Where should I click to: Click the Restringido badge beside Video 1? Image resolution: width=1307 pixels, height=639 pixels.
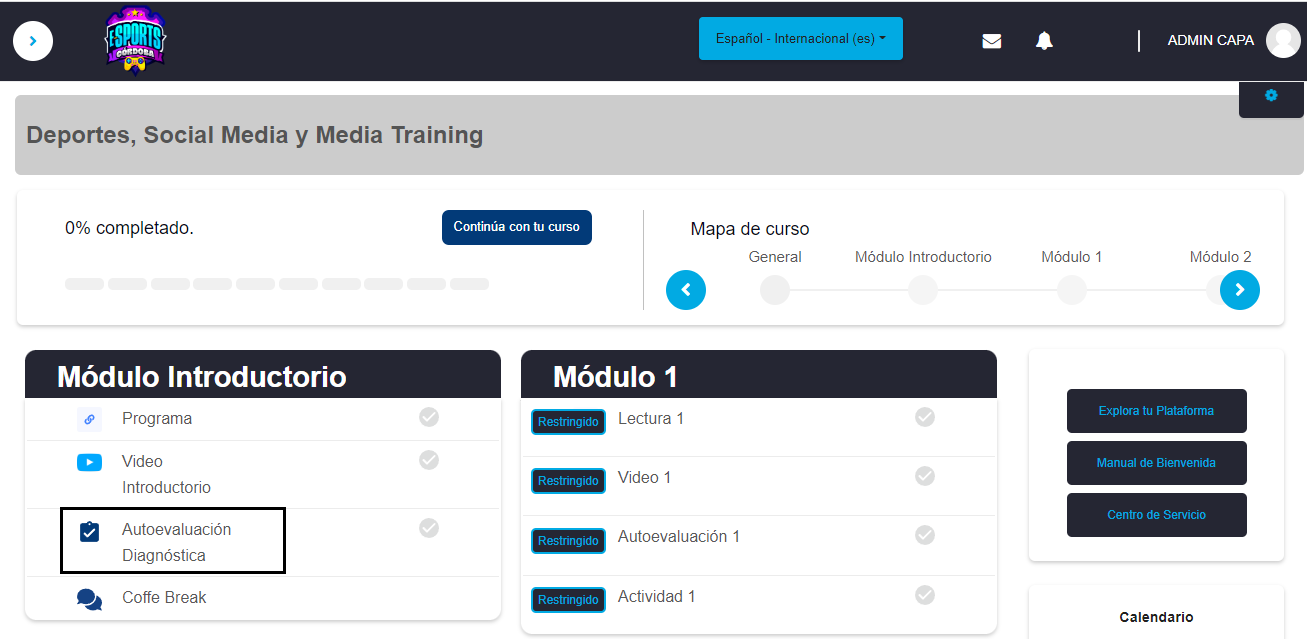(x=568, y=481)
